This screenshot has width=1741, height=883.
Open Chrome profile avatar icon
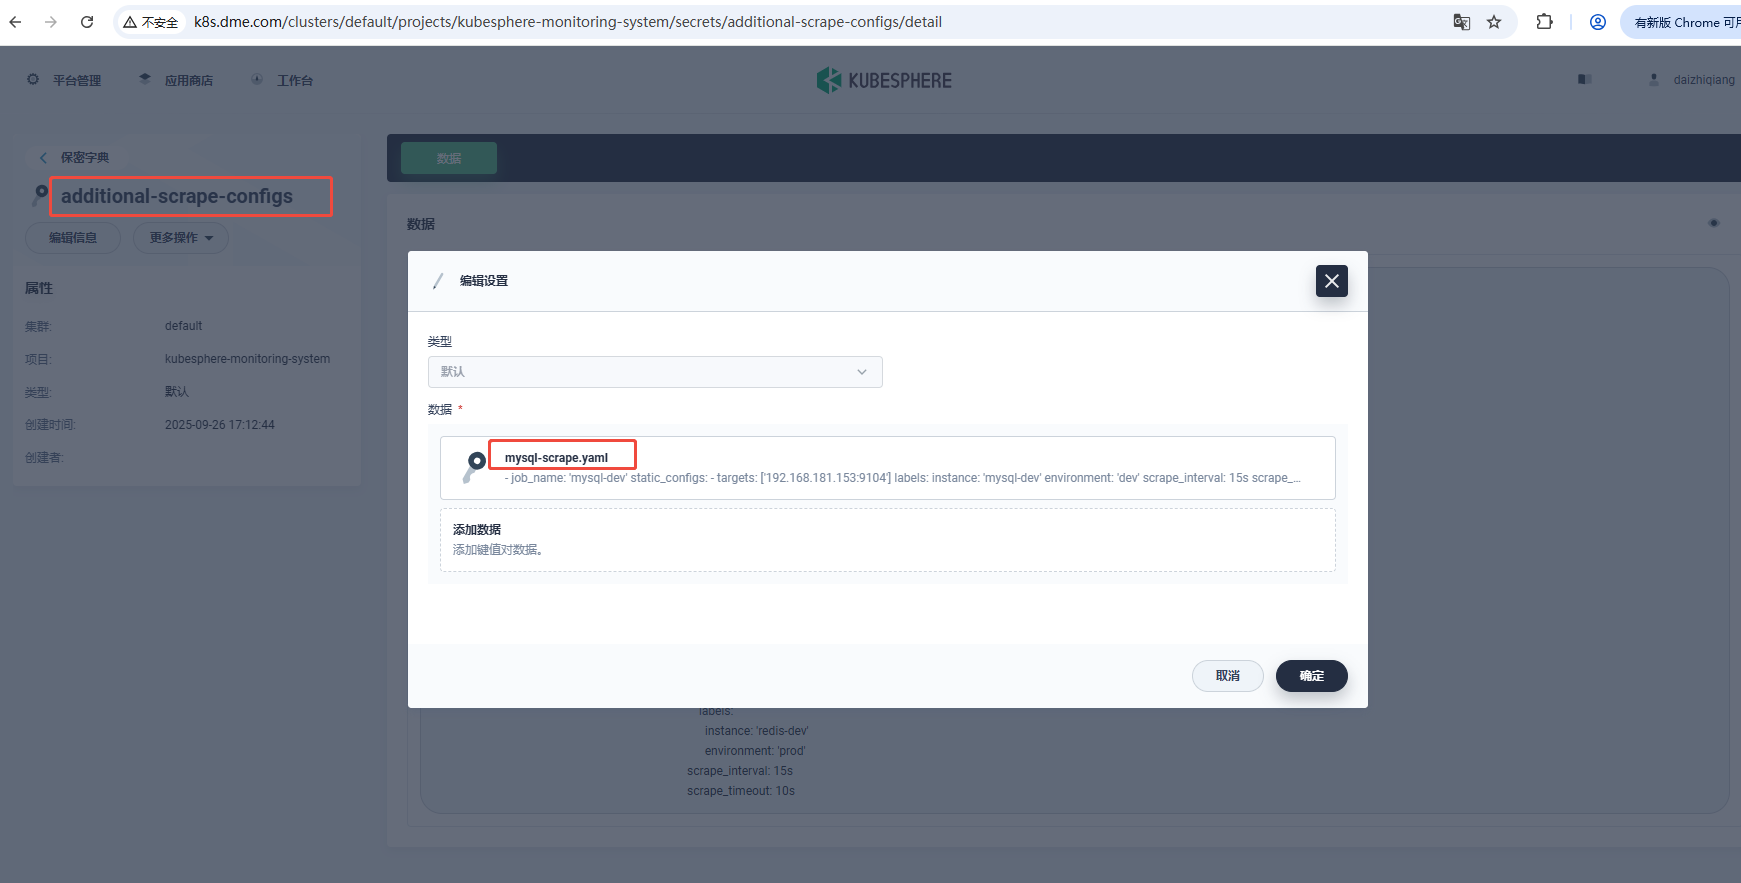(1598, 22)
